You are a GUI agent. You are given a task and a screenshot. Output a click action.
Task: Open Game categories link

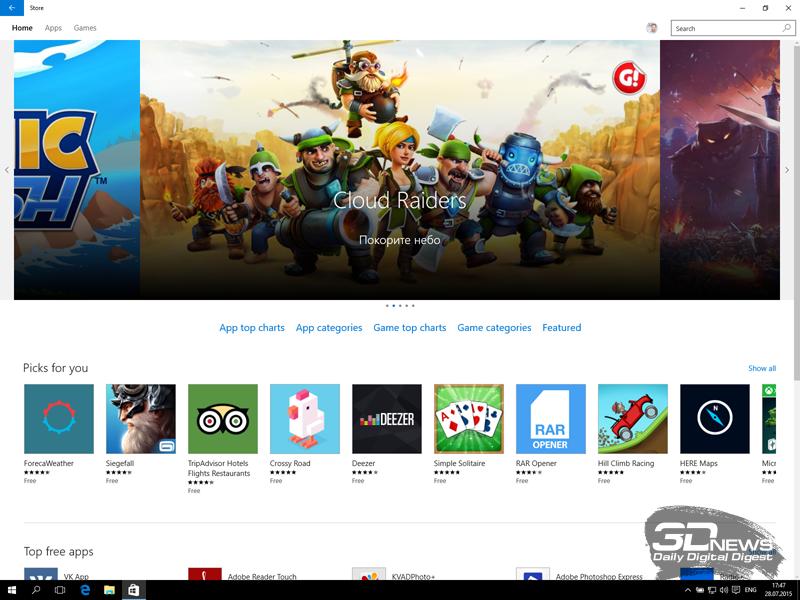[494, 328]
